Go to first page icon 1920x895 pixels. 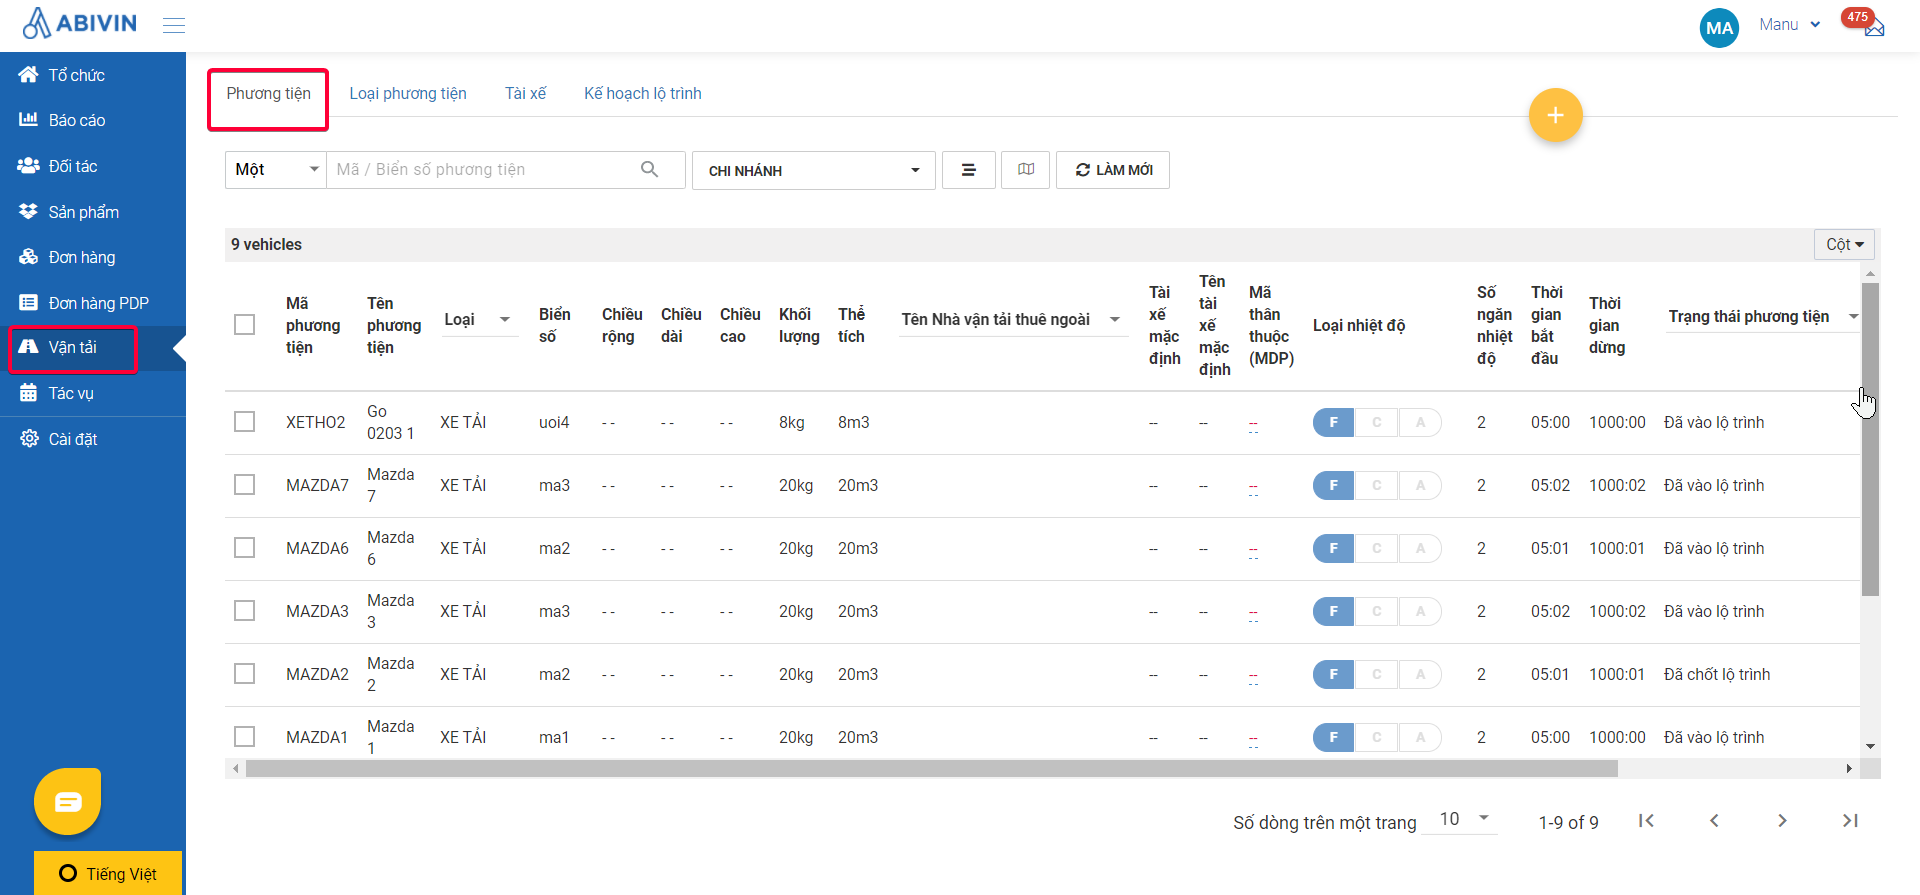[1646, 821]
